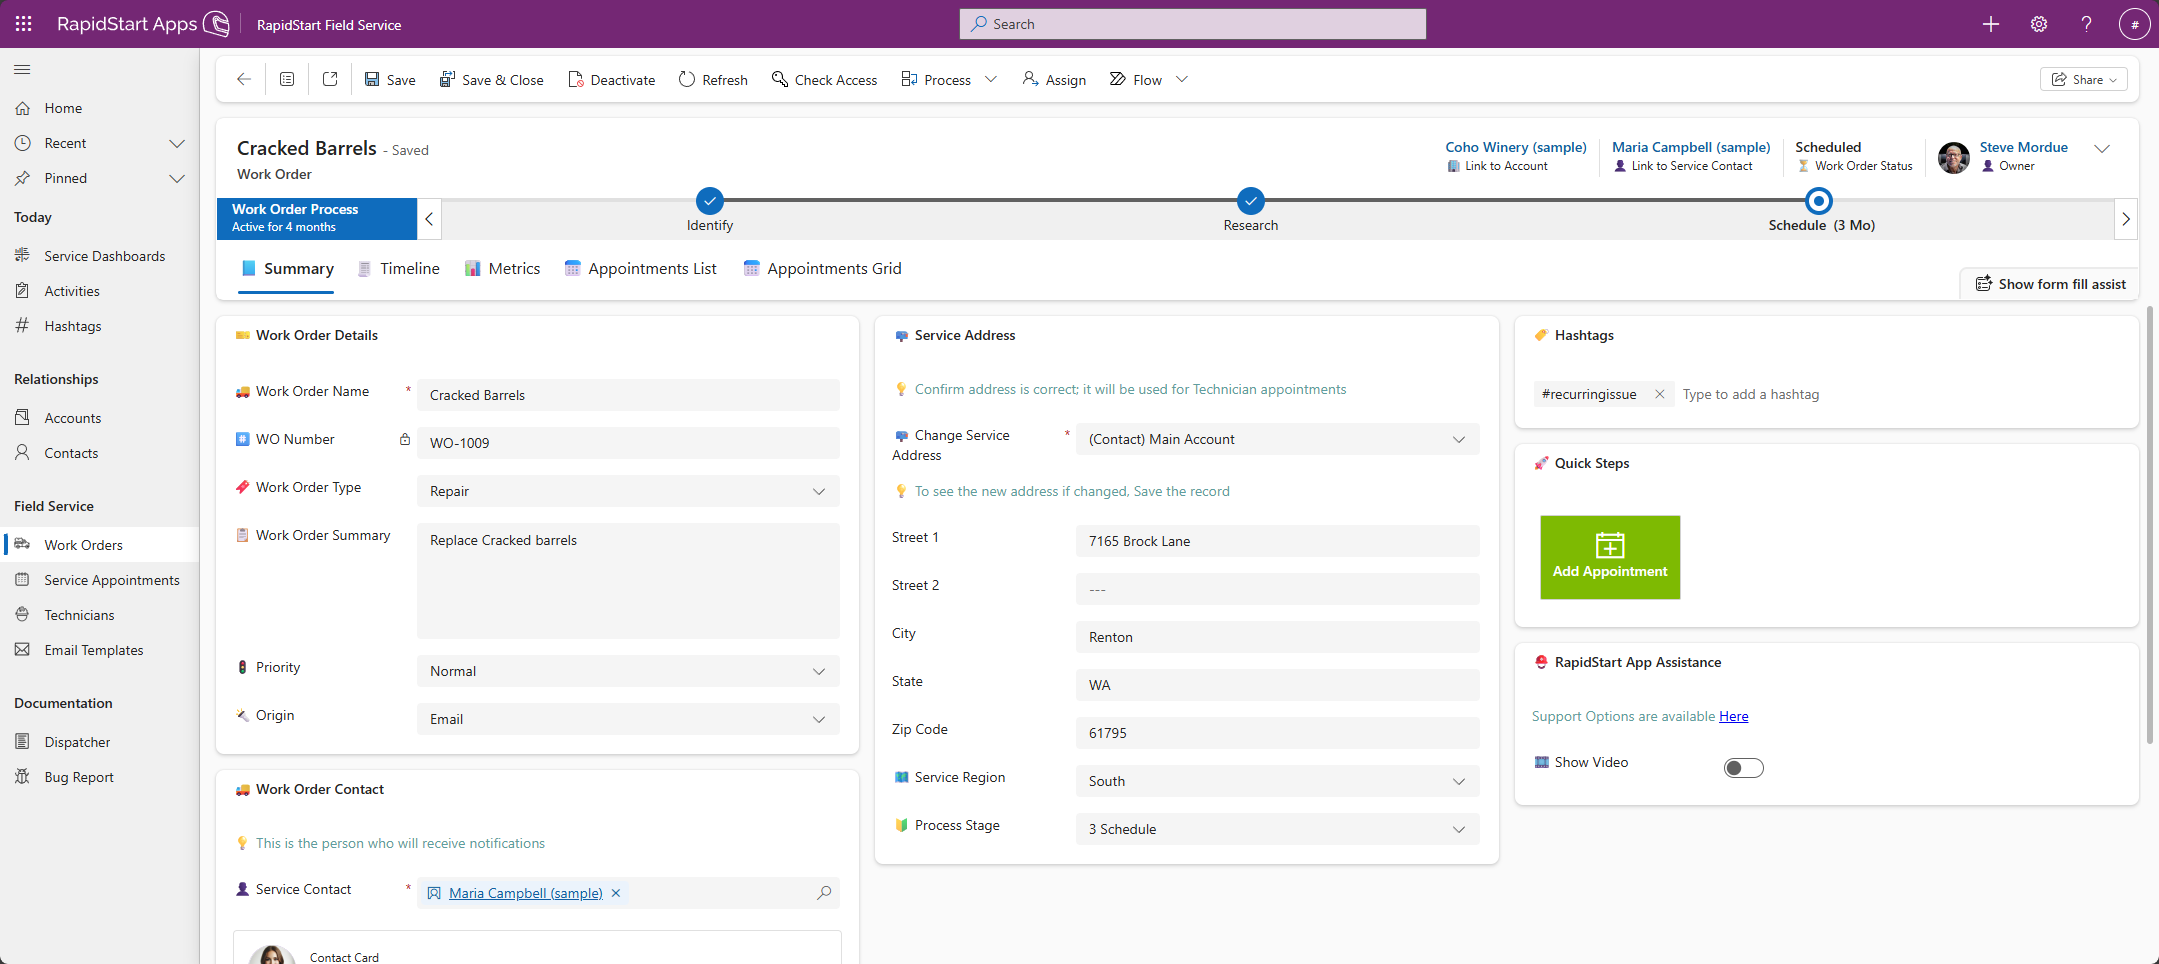The height and width of the screenshot is (964, 2159).
Task: Open the Appointments List tab
Action: click(x=640, y=268)
